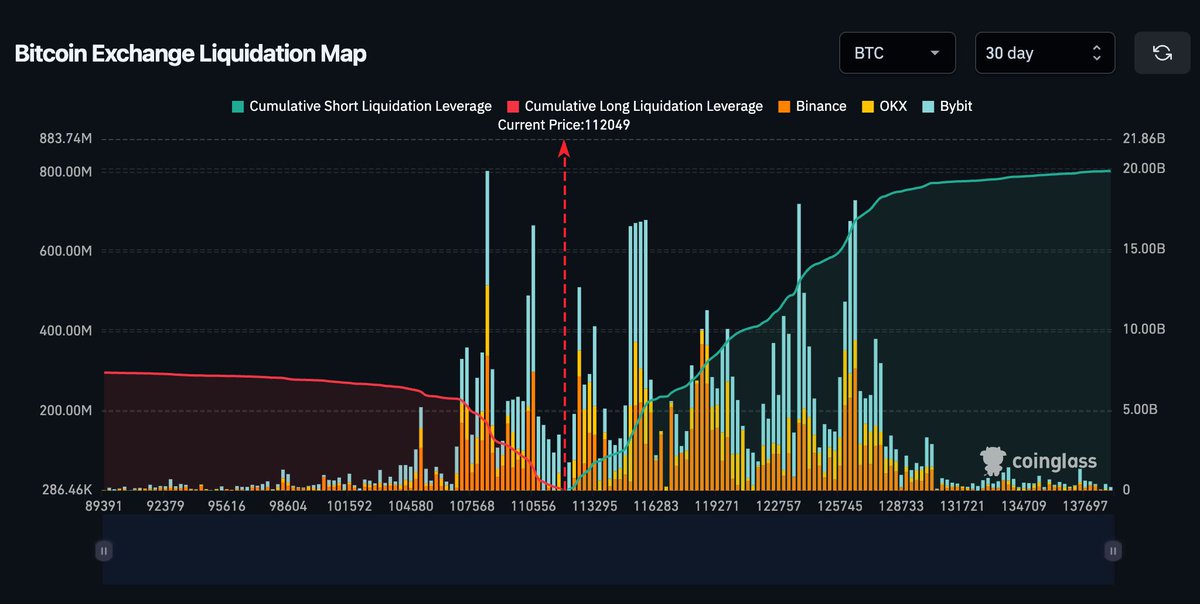Click the light blue Bybit legend square
Image resolution: width=1200 pixels, height=604 pixels.
(x=927, y=106)
